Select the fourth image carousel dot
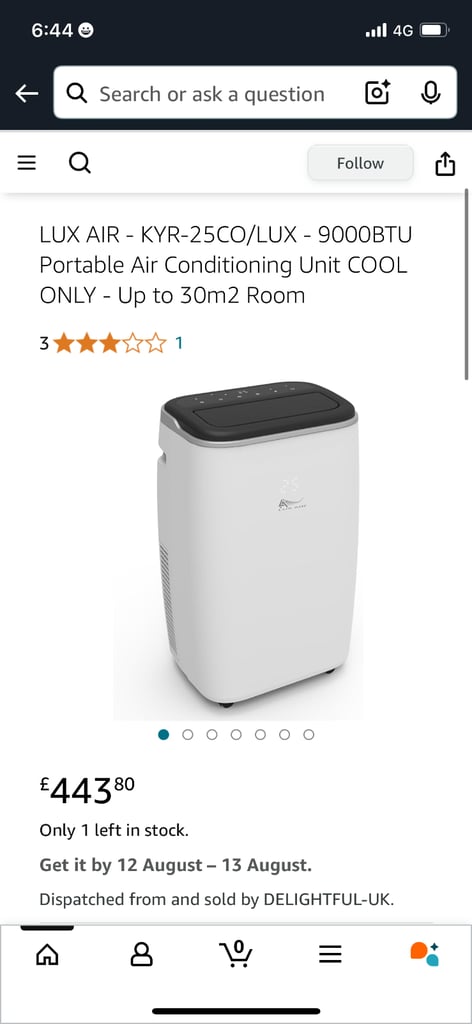The width and height of the screenshot is (472, 1024). [236, 735]
